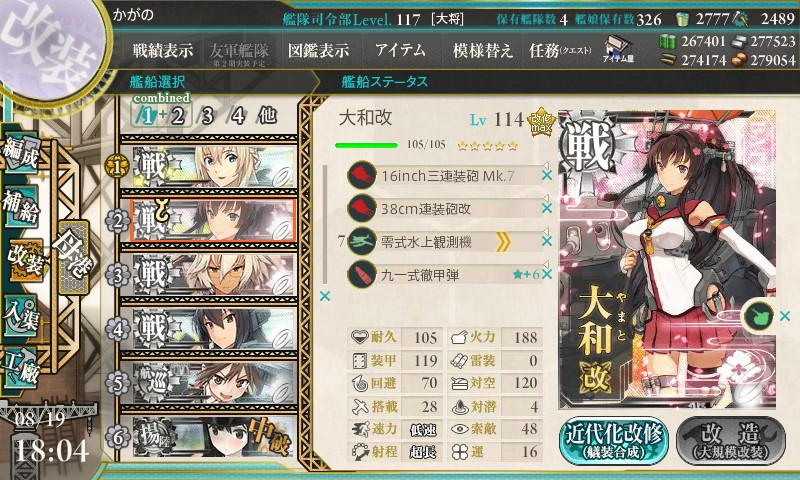
Task: Click the 近代化改修 modernization button
Action: [x=614, y=441]
